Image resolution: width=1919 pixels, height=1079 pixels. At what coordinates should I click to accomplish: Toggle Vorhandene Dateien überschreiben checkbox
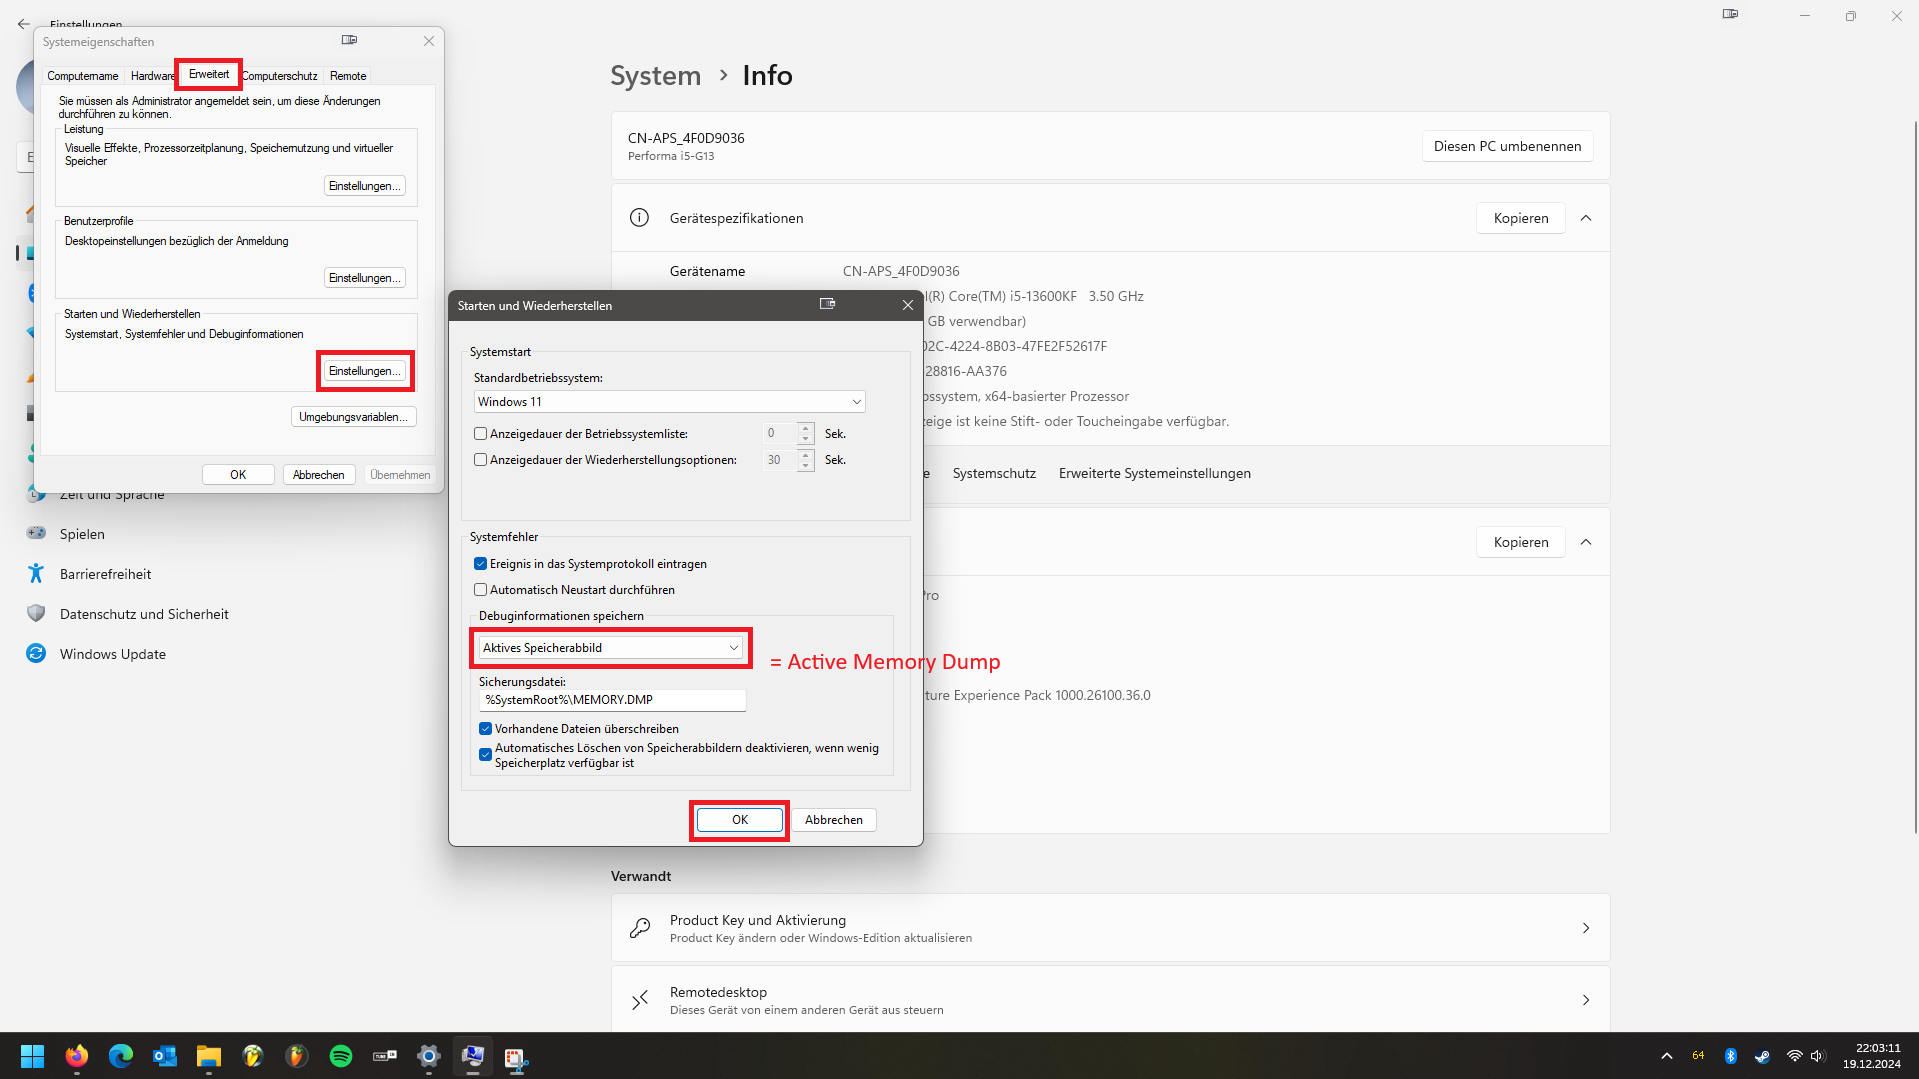[x=486, y=729]
